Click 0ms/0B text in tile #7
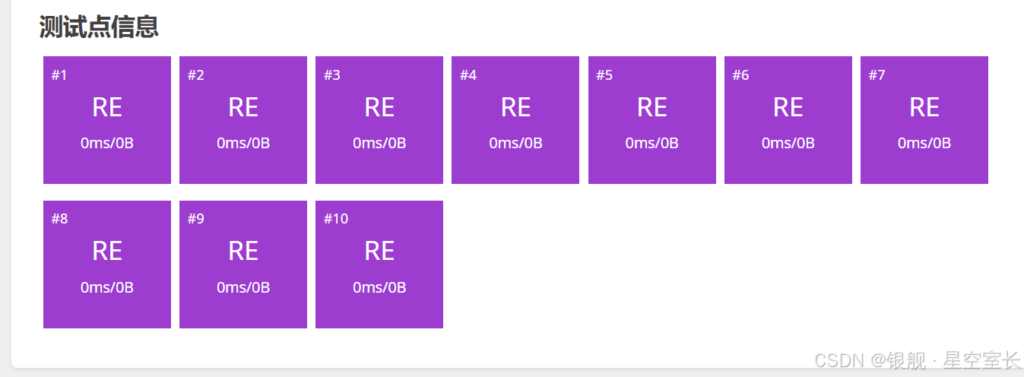1024x377 pixels. click(x=924, y=143)
